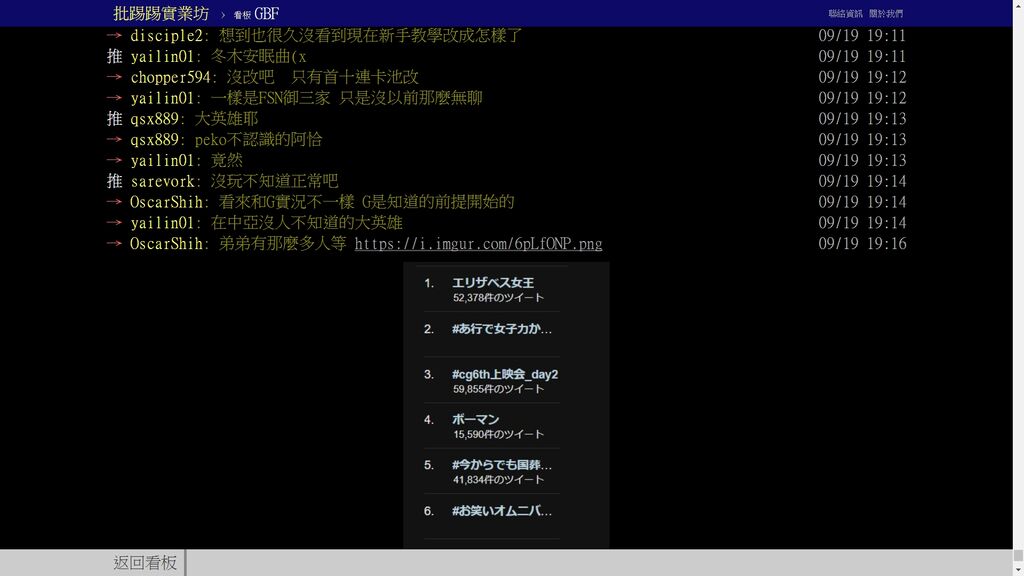Click the 41,834件のツイート count
The image size is (1024, 576).
click(498, 480)
